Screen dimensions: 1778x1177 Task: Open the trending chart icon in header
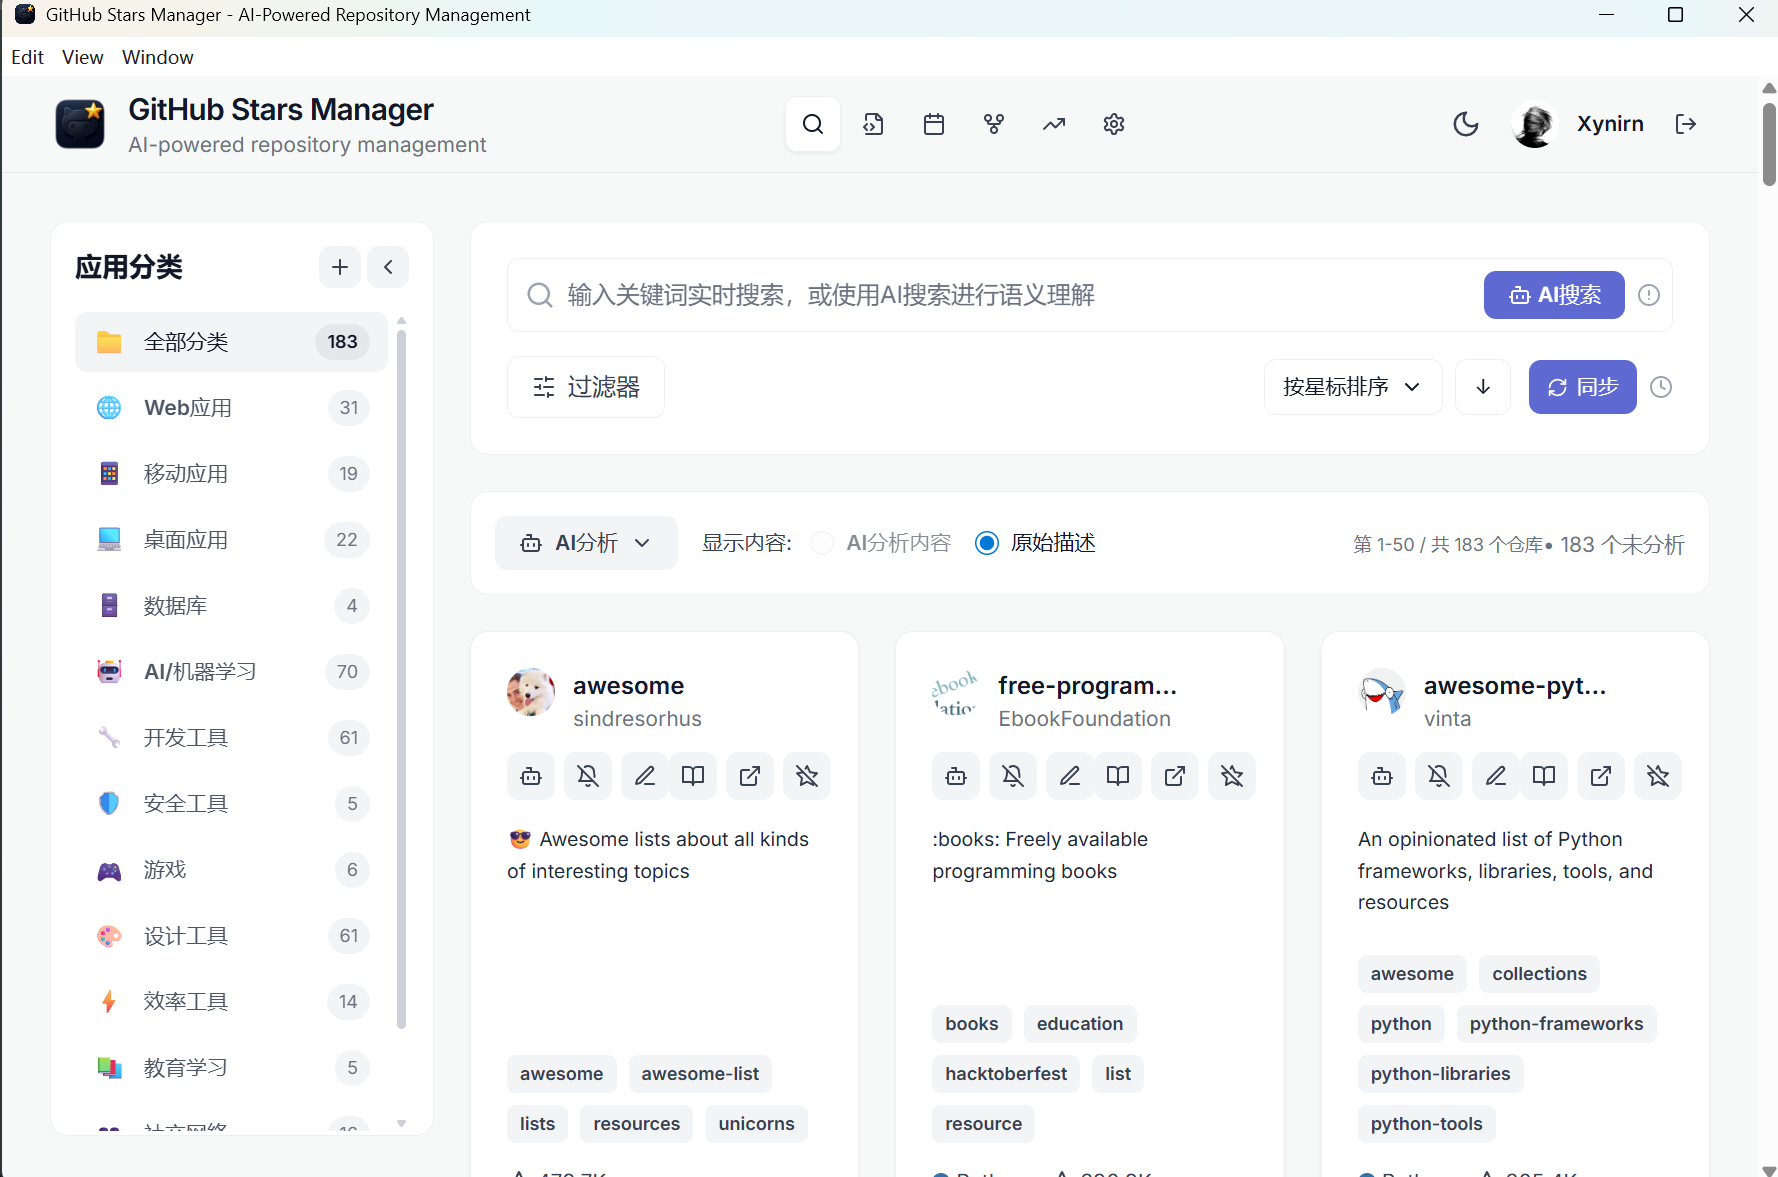click(1054, 124)
